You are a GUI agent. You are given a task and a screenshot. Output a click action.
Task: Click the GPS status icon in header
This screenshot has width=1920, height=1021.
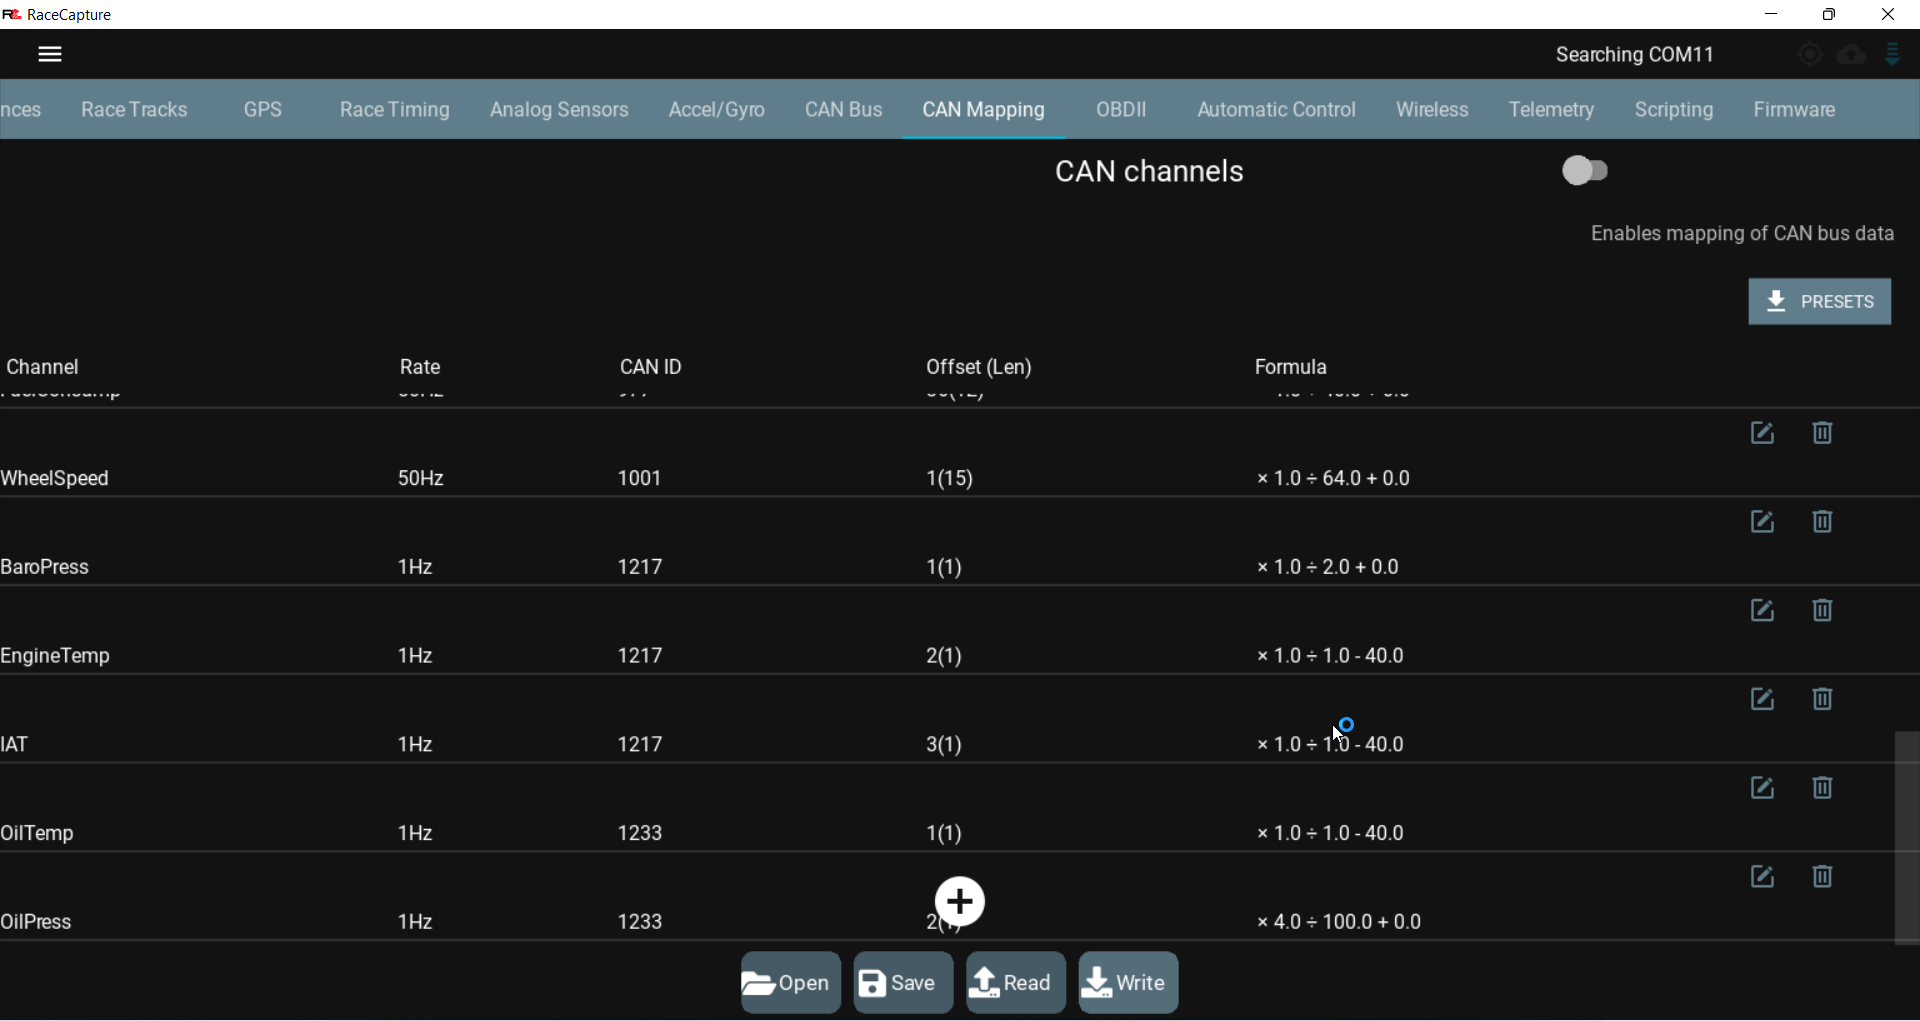coord(1810,55)
